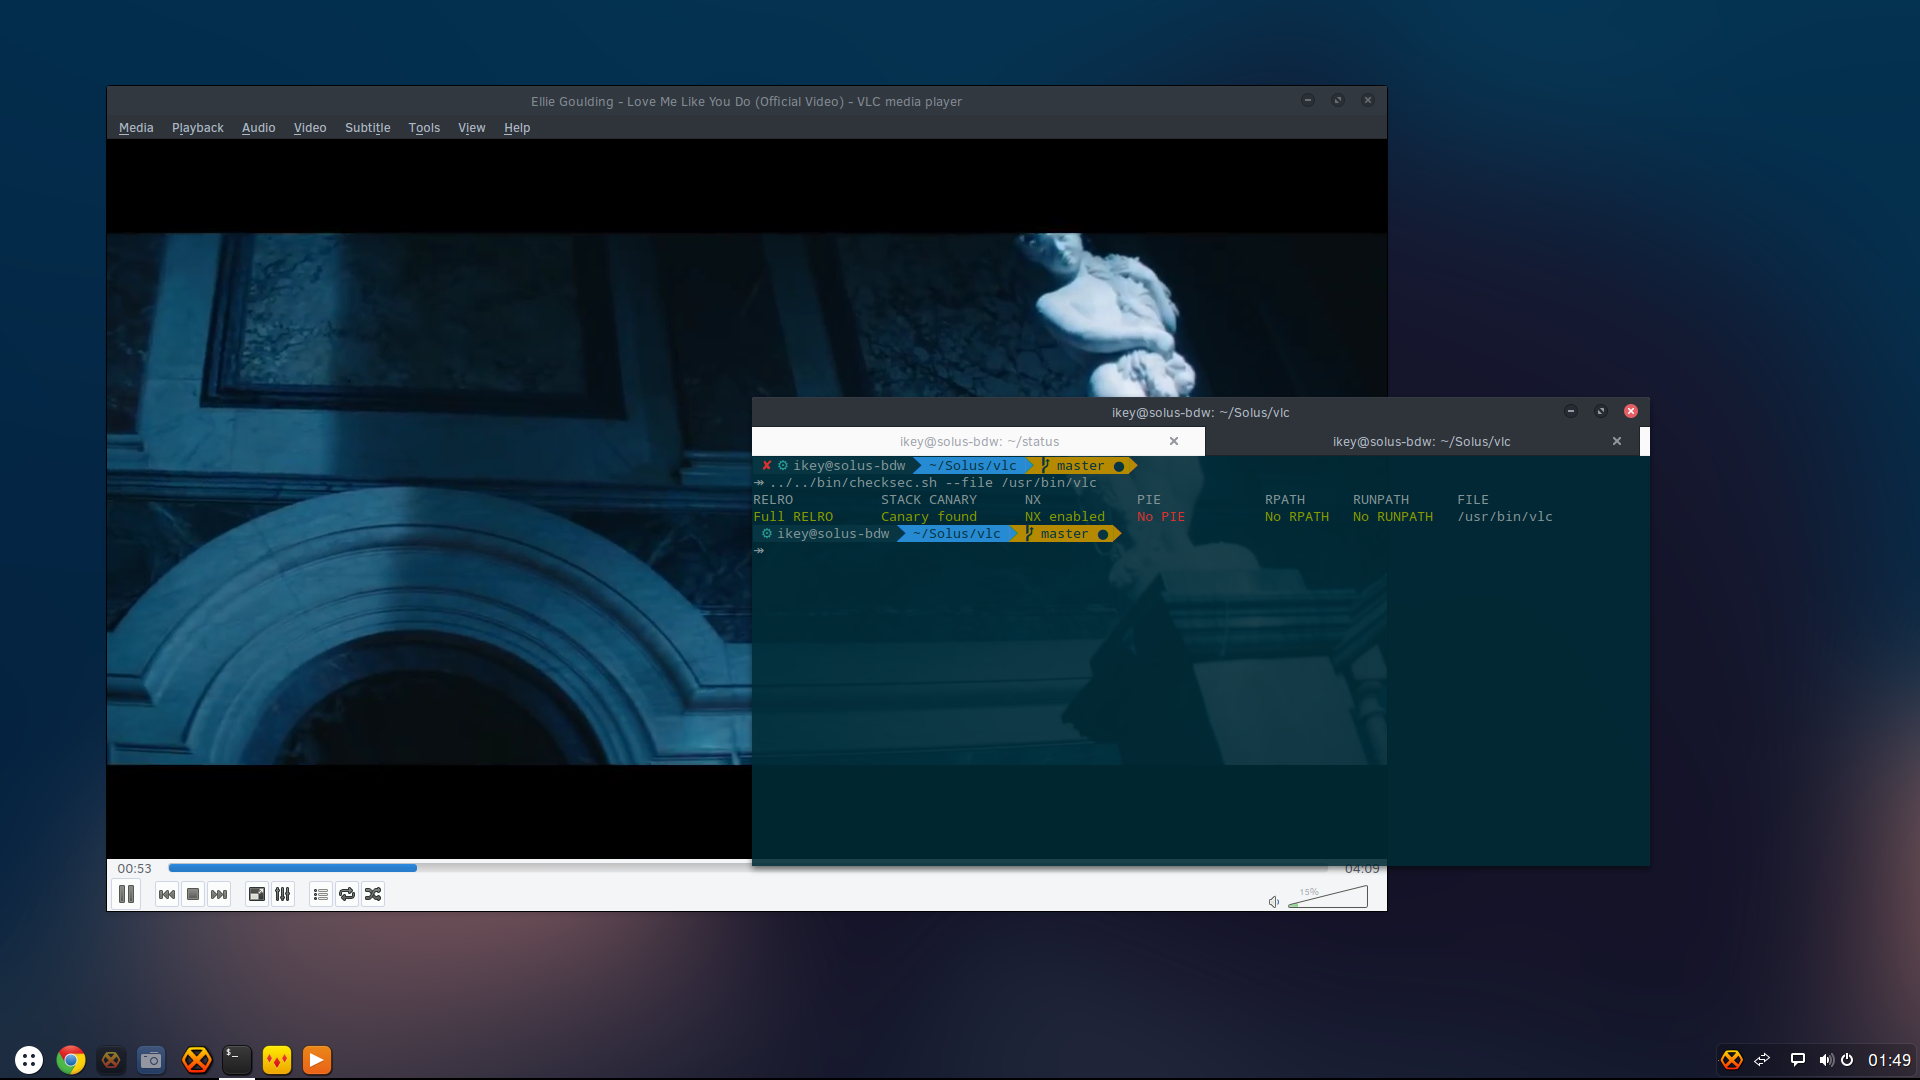Maximize the VLC media player window
This screenshot has width=1920, height=1080.
[x=1338, y=100]
